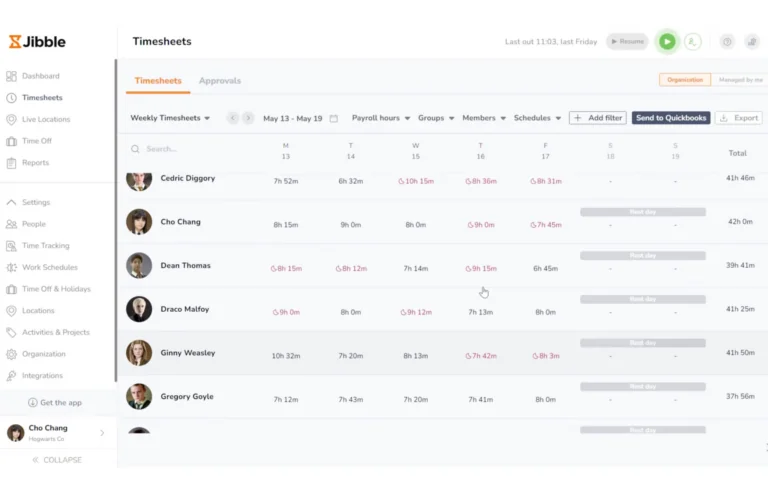768x480 pixels.
Task: Click the timesheet Search field
Action: pyautogui.click(x=191, y=149)
